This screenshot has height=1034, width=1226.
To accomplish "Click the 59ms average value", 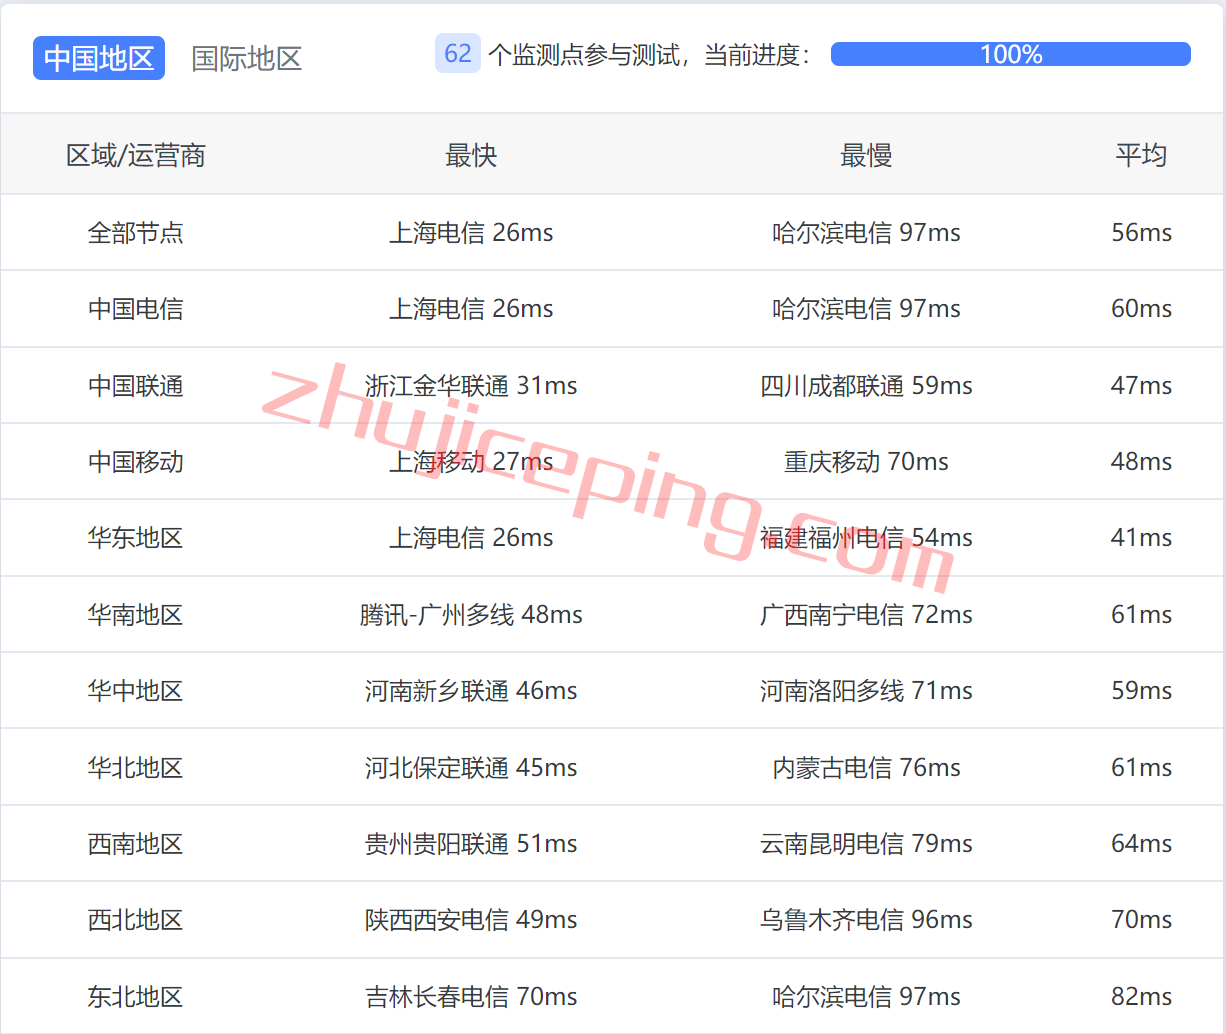I will (1141, 690).
